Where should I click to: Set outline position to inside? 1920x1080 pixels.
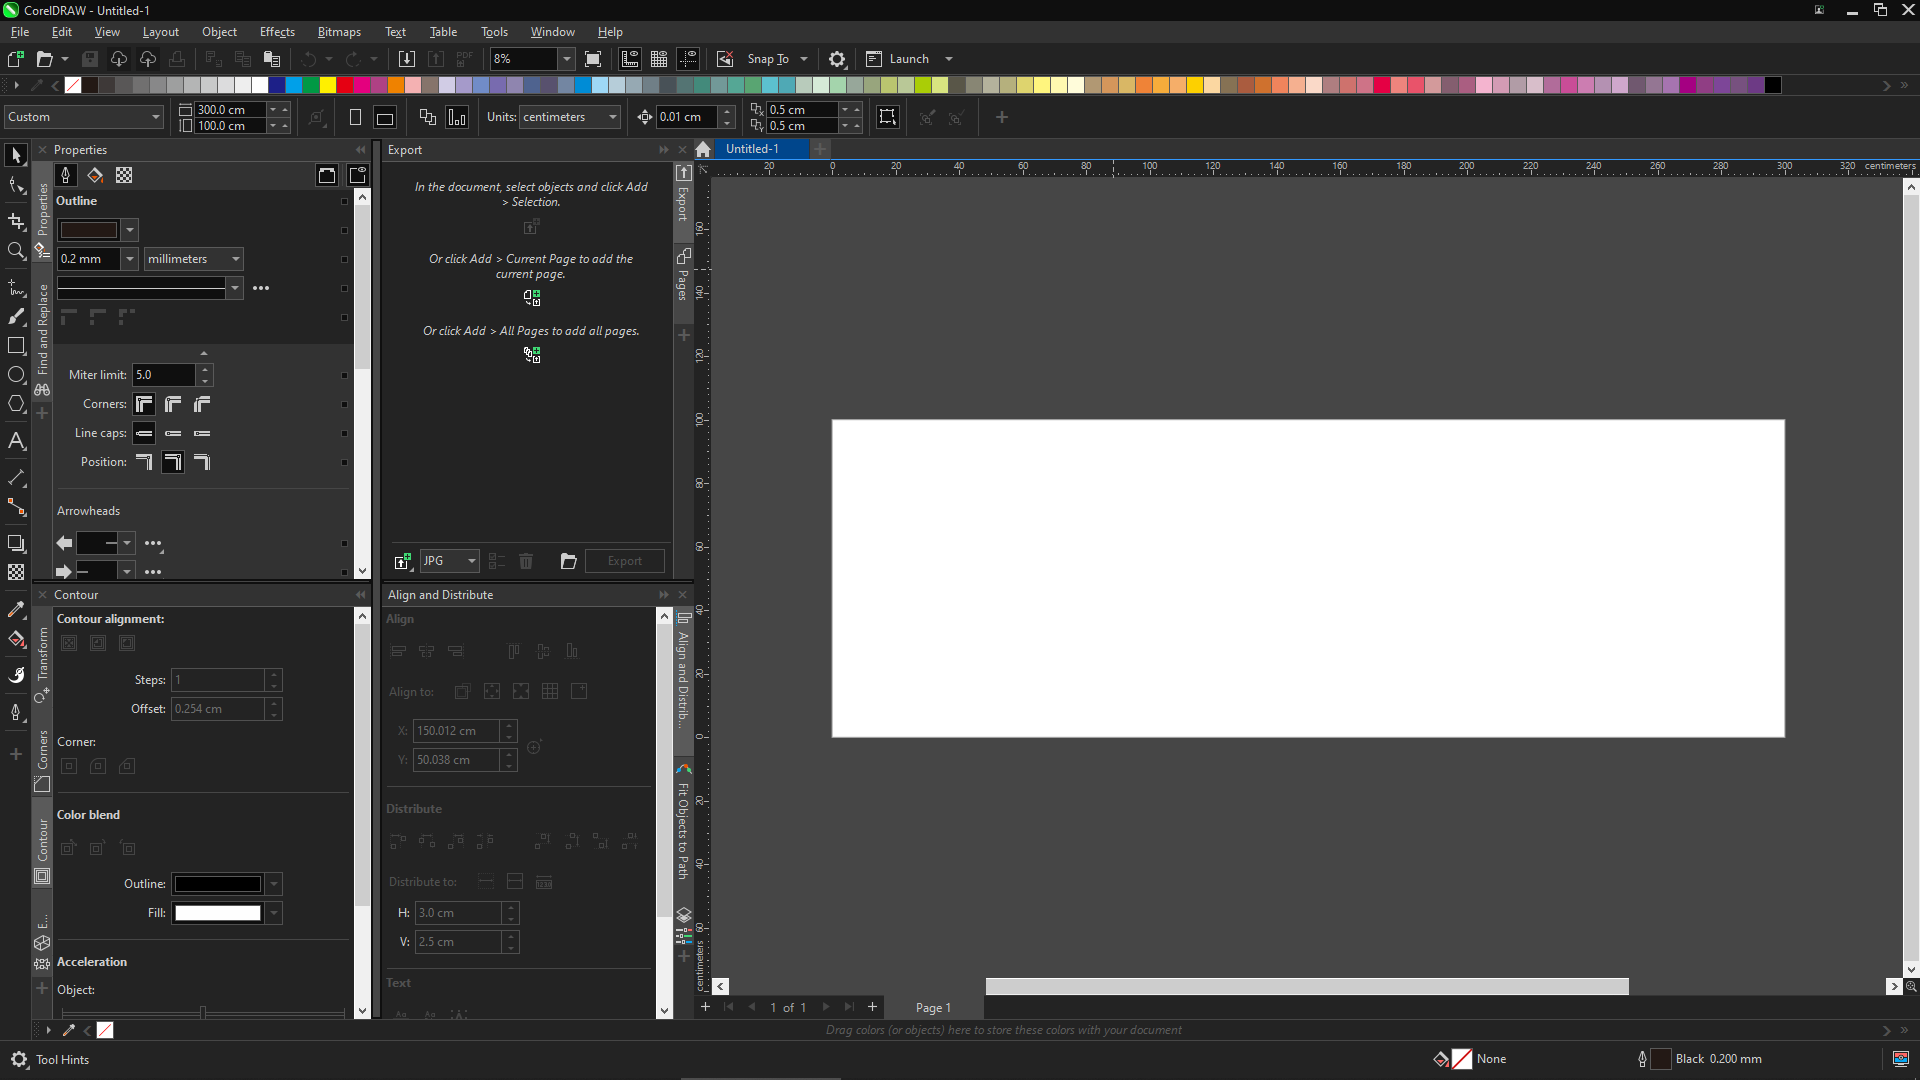(202, 462)
